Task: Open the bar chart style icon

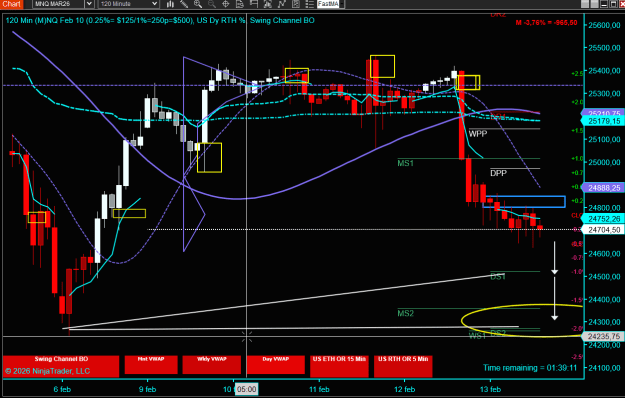Action: pos(170,4)
